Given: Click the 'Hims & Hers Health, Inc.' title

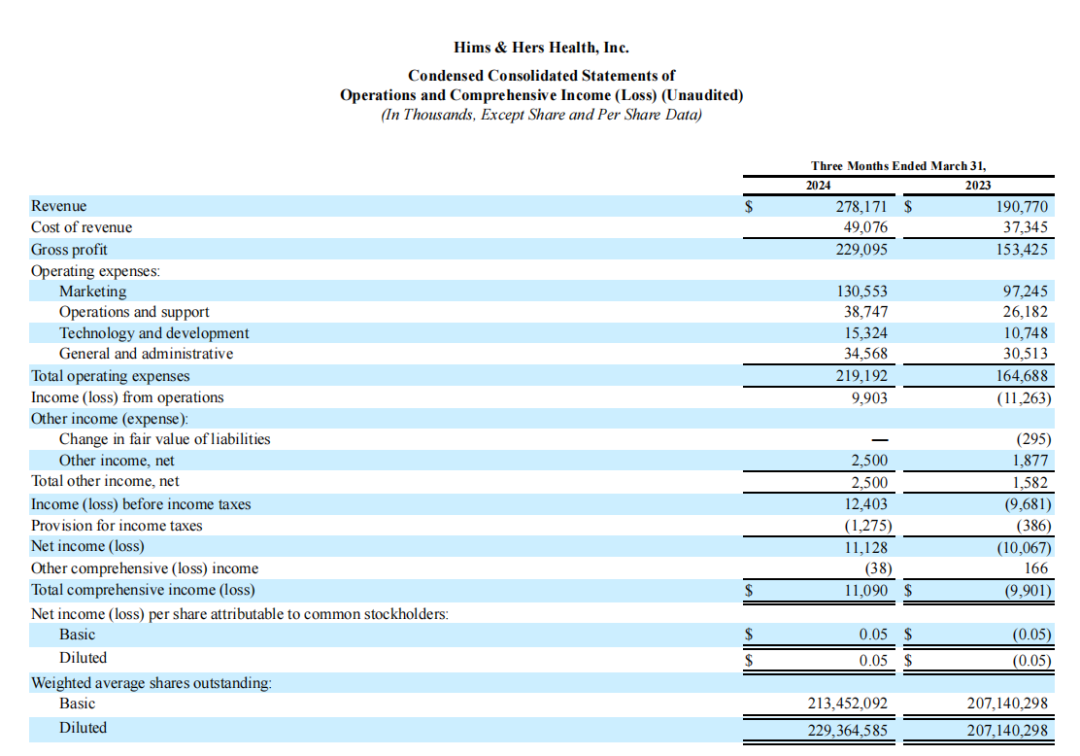Looking at the screenshot, I should pyautogui.click(x=541, y=48).
